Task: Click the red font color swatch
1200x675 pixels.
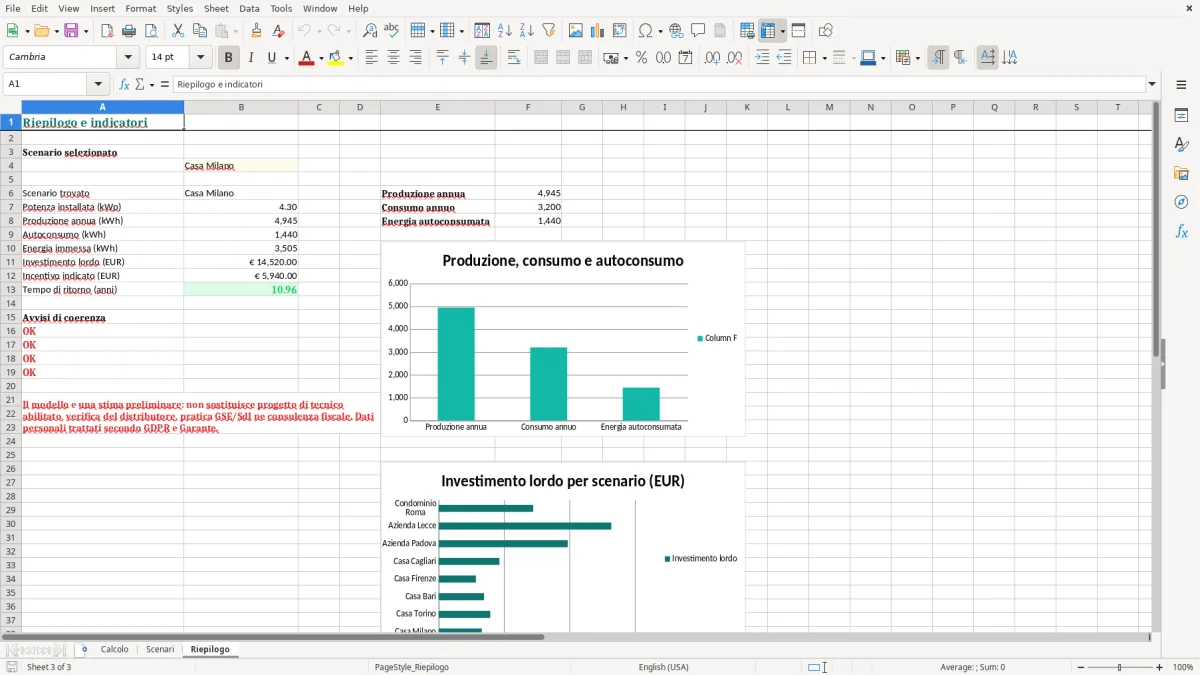Action: tap(306, 58)
